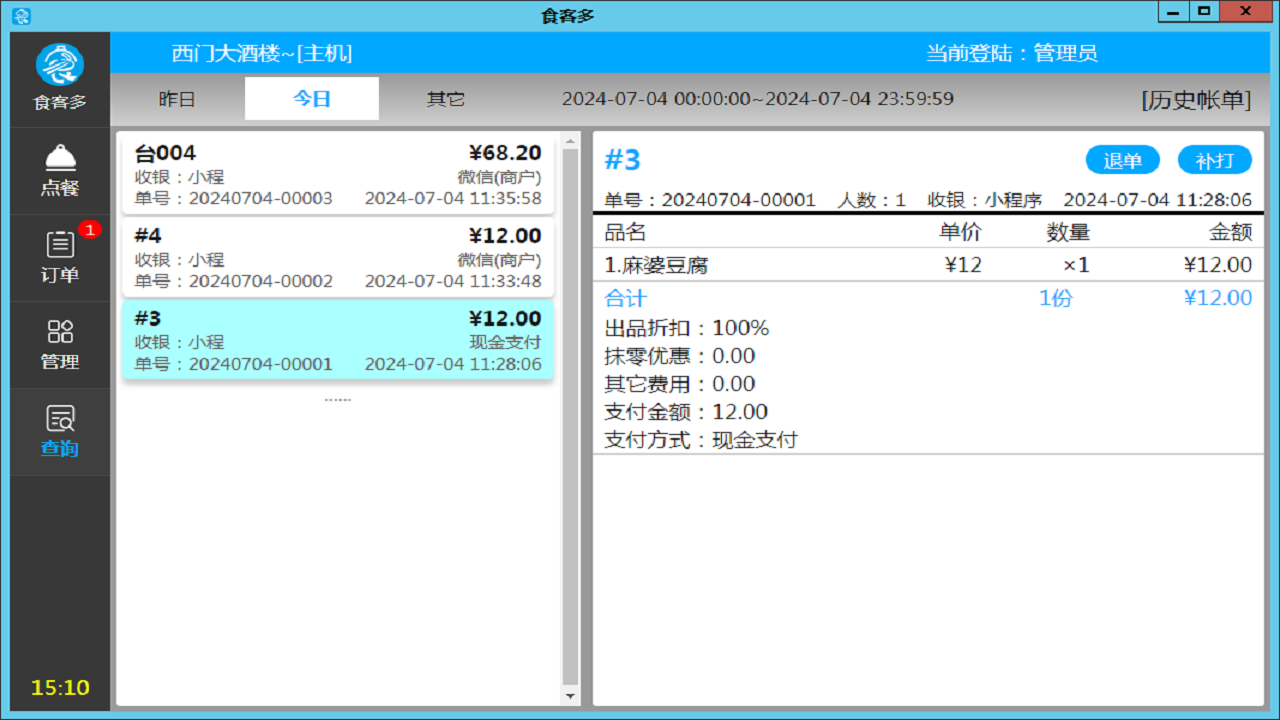Select the highlighted #3 order entry
This screenshot has width=1280, height=720.
click(x=337, y=340)
